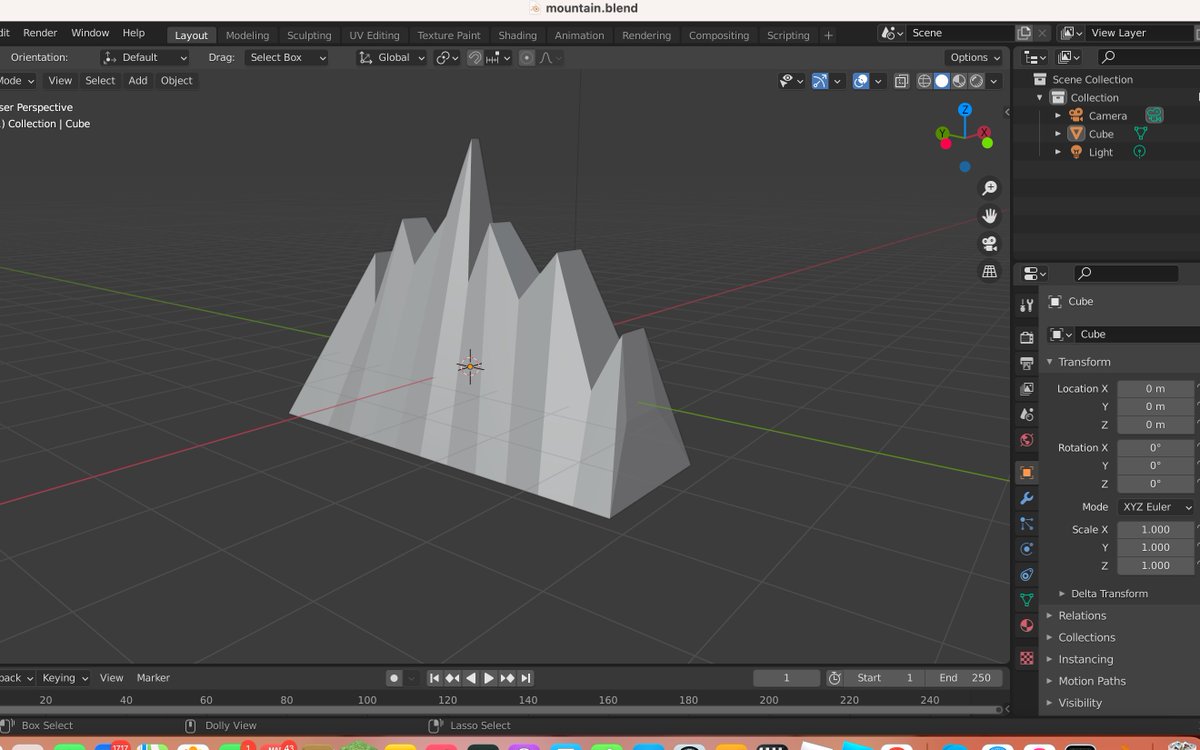Open the Tool properties tab (wrench-screwdriver icon)

(1026, 305)
